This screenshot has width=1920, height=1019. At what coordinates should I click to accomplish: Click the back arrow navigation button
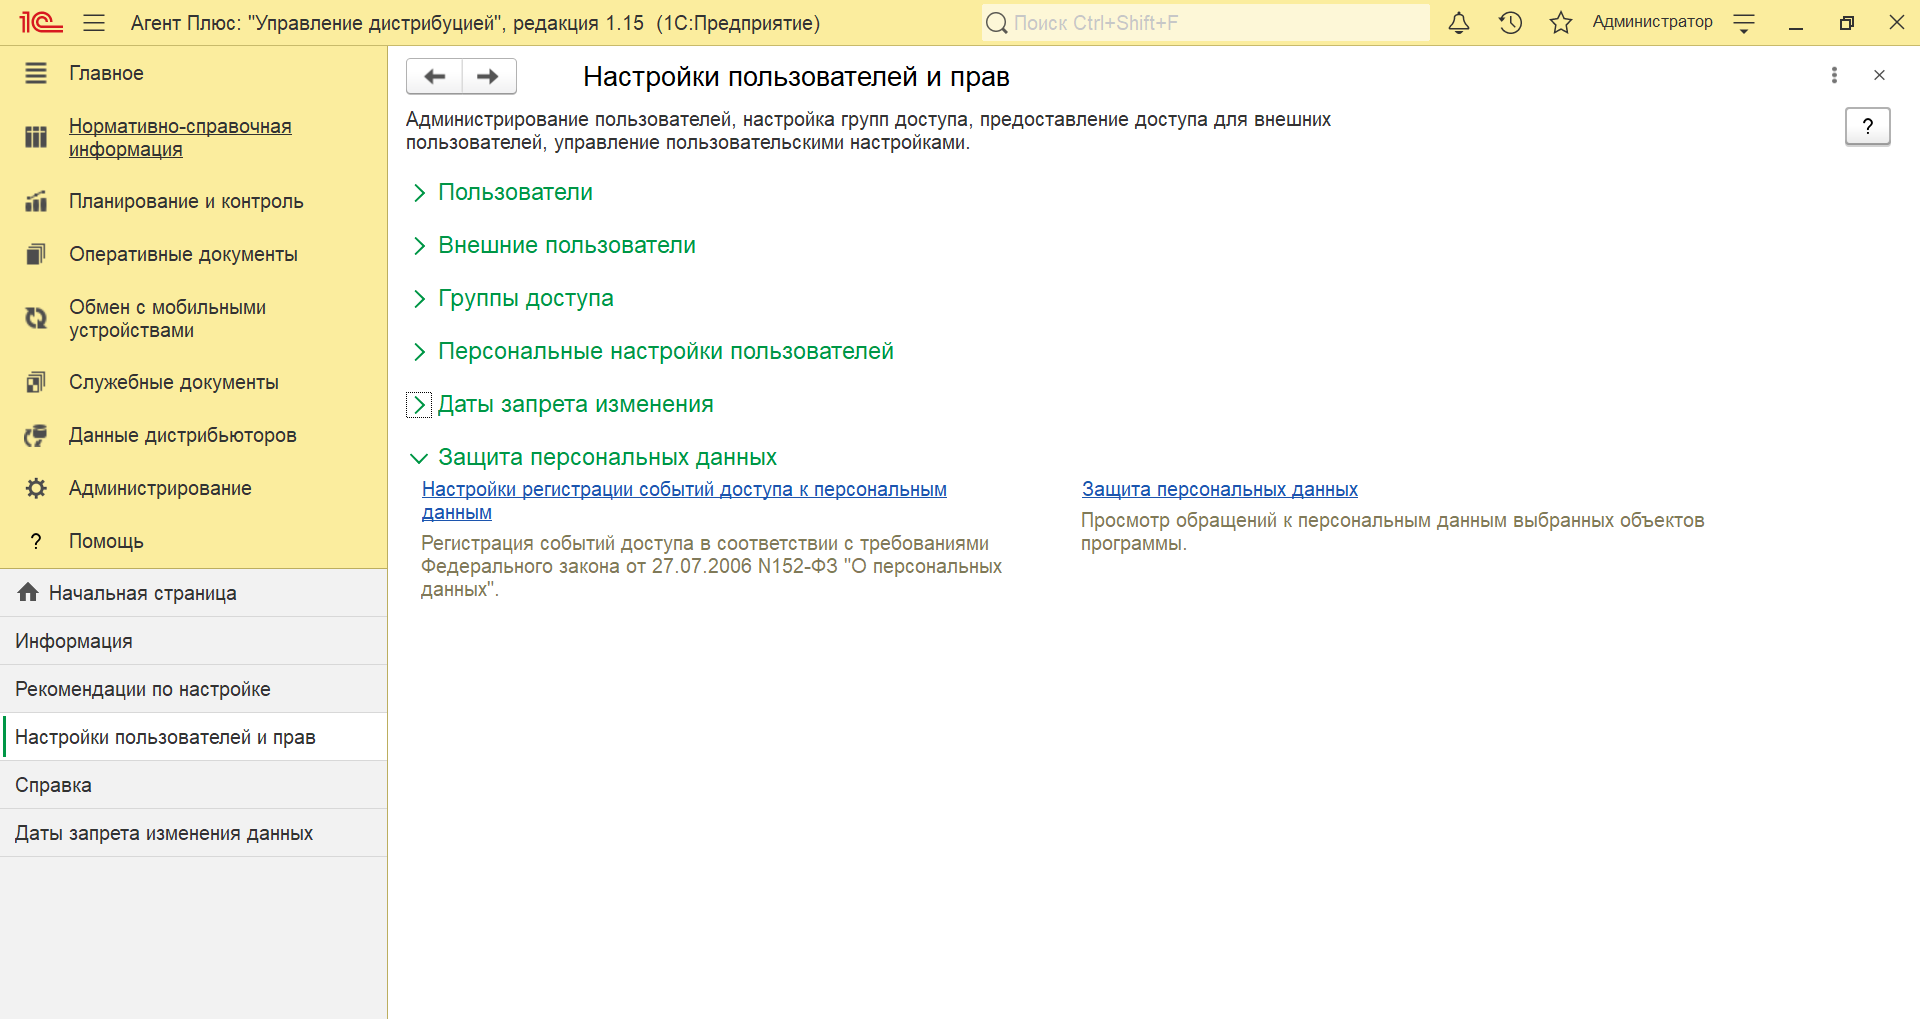coord(434,76)
